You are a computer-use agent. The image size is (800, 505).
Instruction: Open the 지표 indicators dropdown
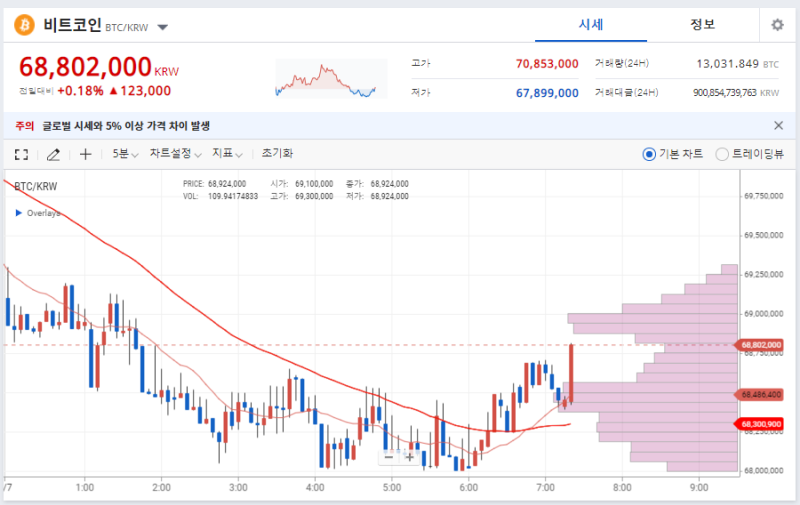pos(227,154)
